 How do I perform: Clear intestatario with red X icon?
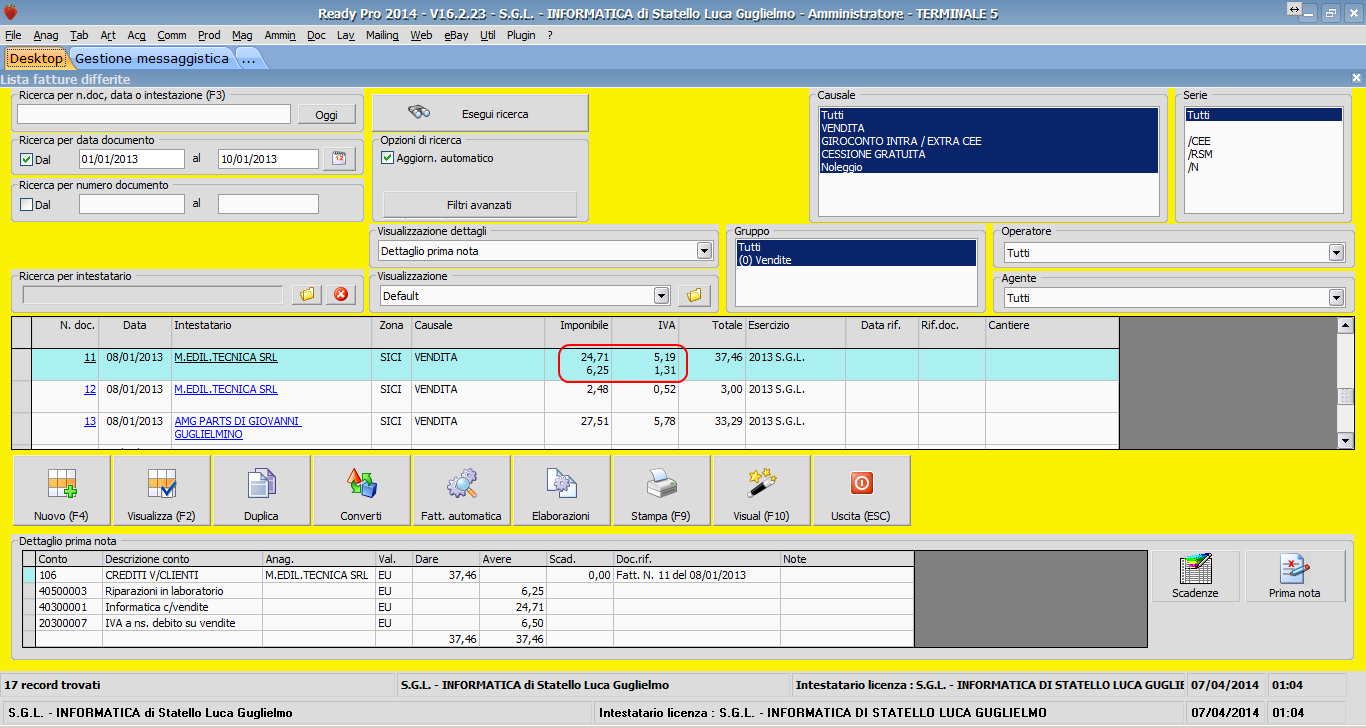pos(341,294)
